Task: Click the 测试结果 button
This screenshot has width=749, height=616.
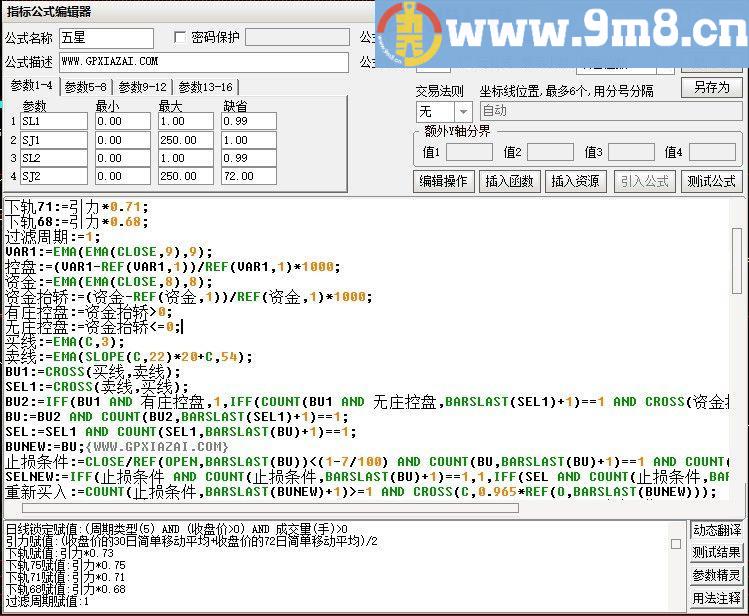Action: (x=717, y=553)
